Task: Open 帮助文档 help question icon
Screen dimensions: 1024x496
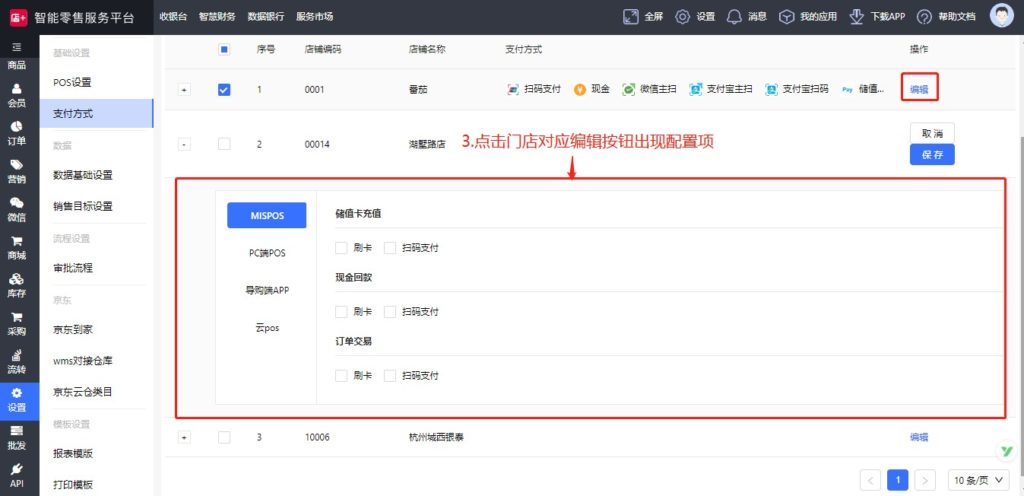Action: [x=924, y=17]
